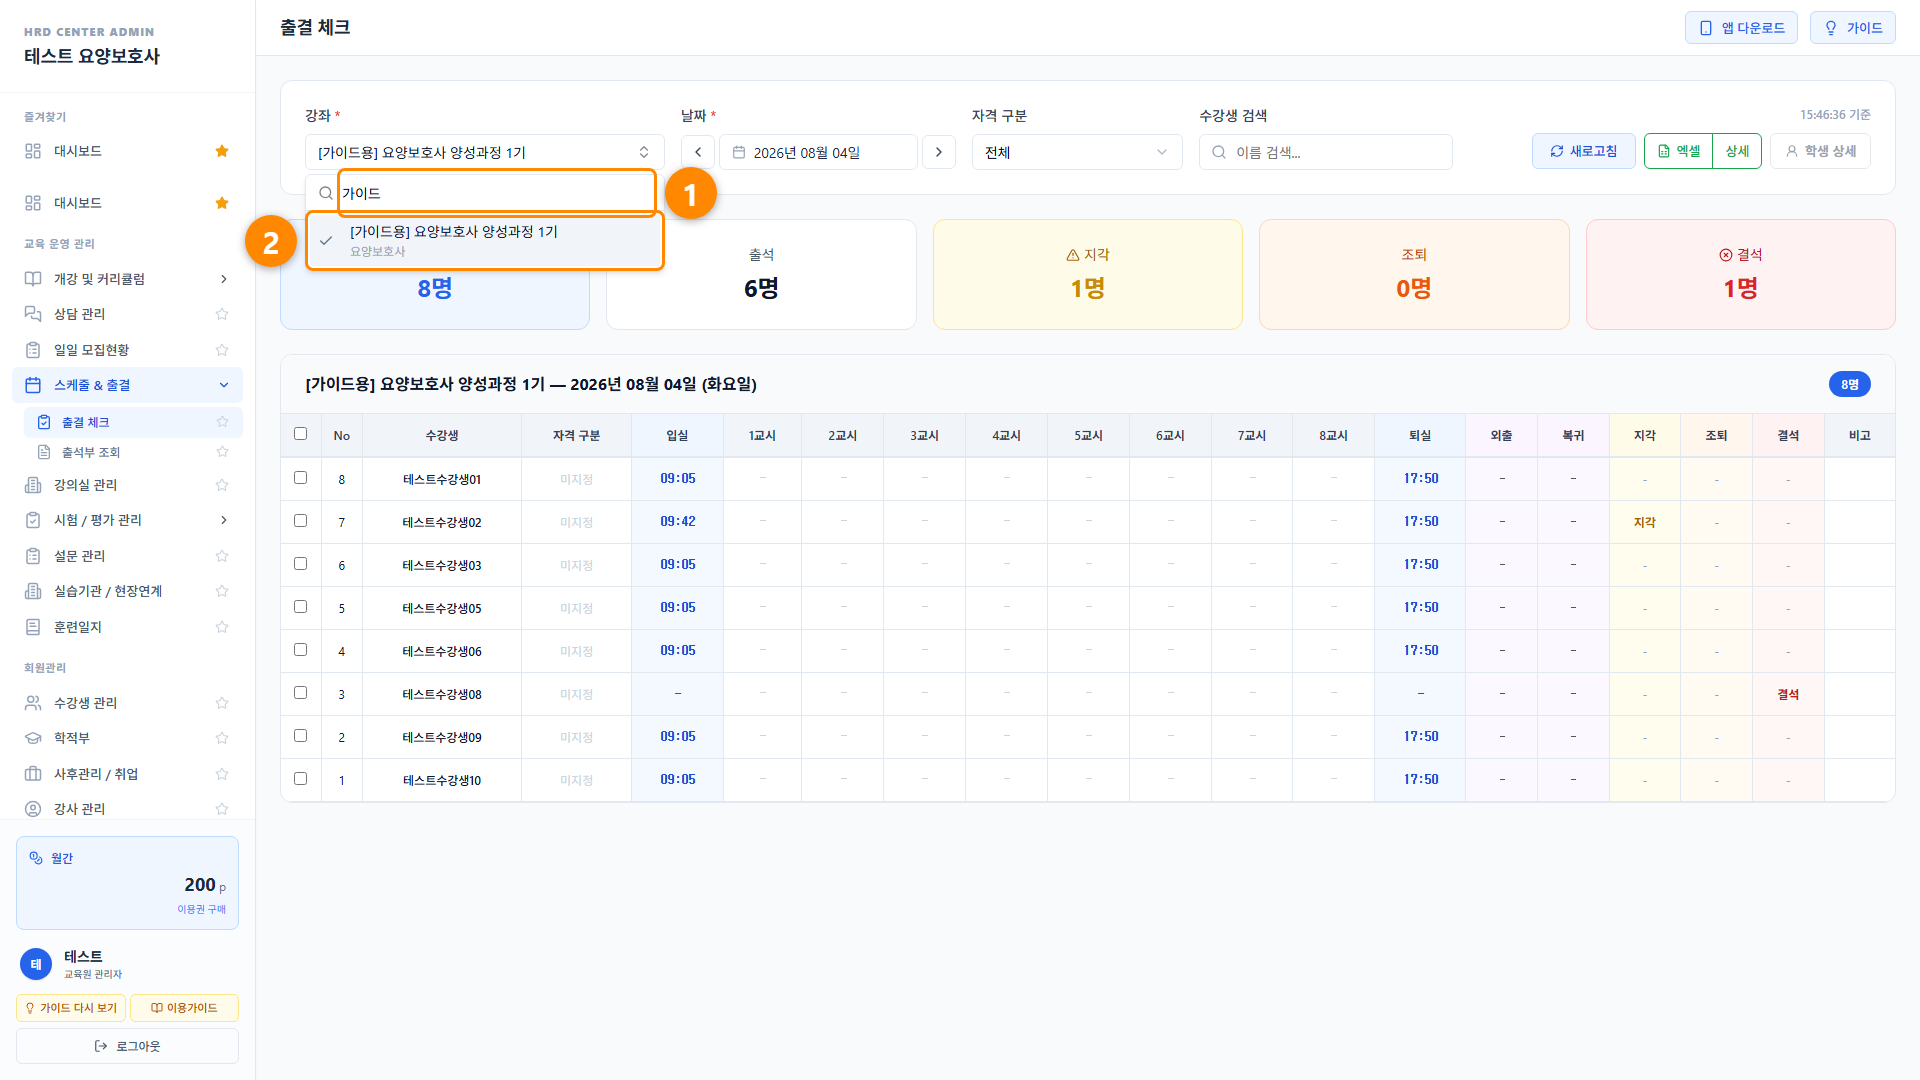Toggle the select-all header checkbox

[300, 434]
